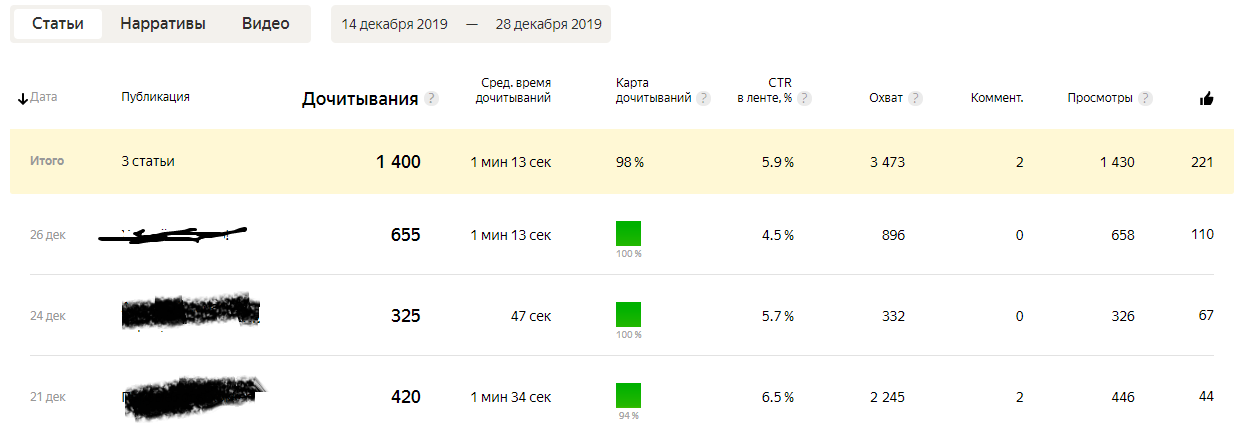Select the Видео tab
The height and width of the screenshot is (432, 1242).
coord(265,24)
